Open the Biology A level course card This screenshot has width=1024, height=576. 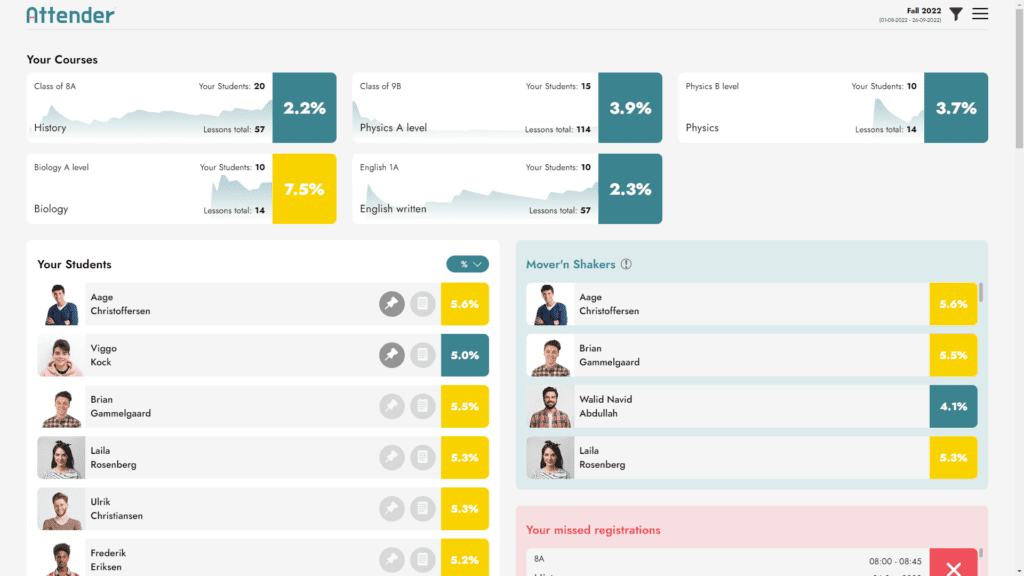tap(150, 189)
